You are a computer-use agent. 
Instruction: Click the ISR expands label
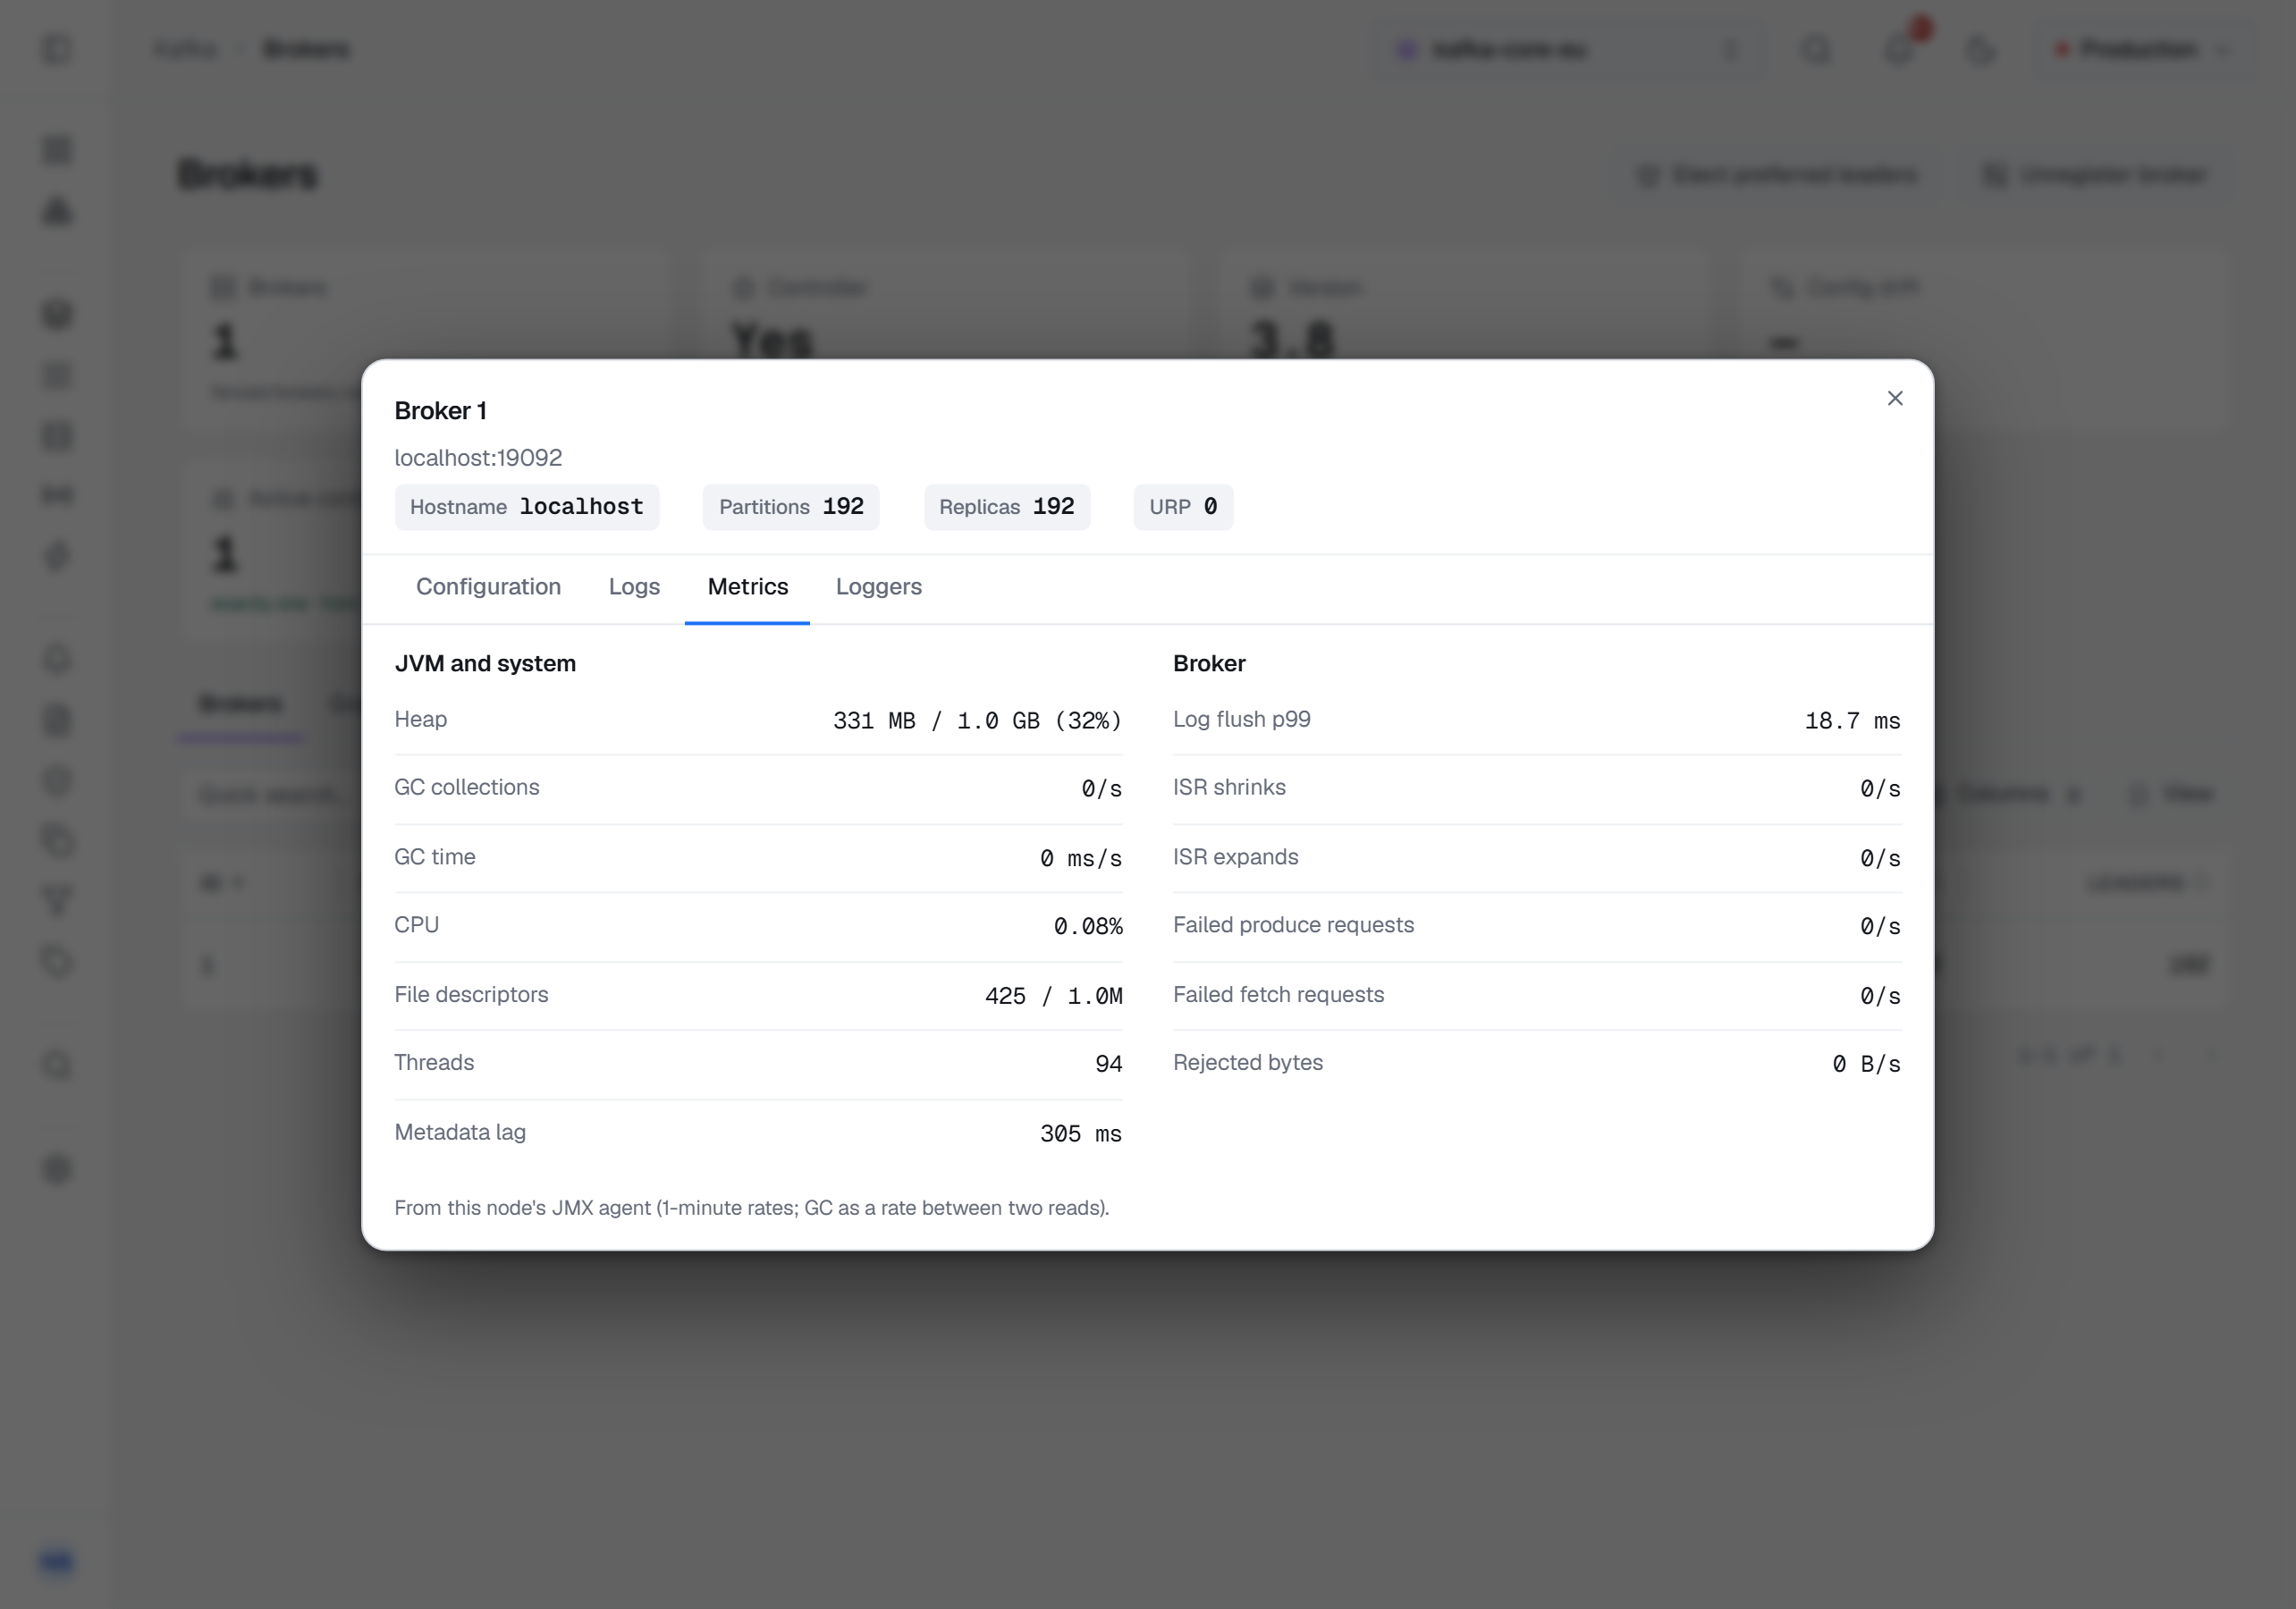click(1235, 857)
